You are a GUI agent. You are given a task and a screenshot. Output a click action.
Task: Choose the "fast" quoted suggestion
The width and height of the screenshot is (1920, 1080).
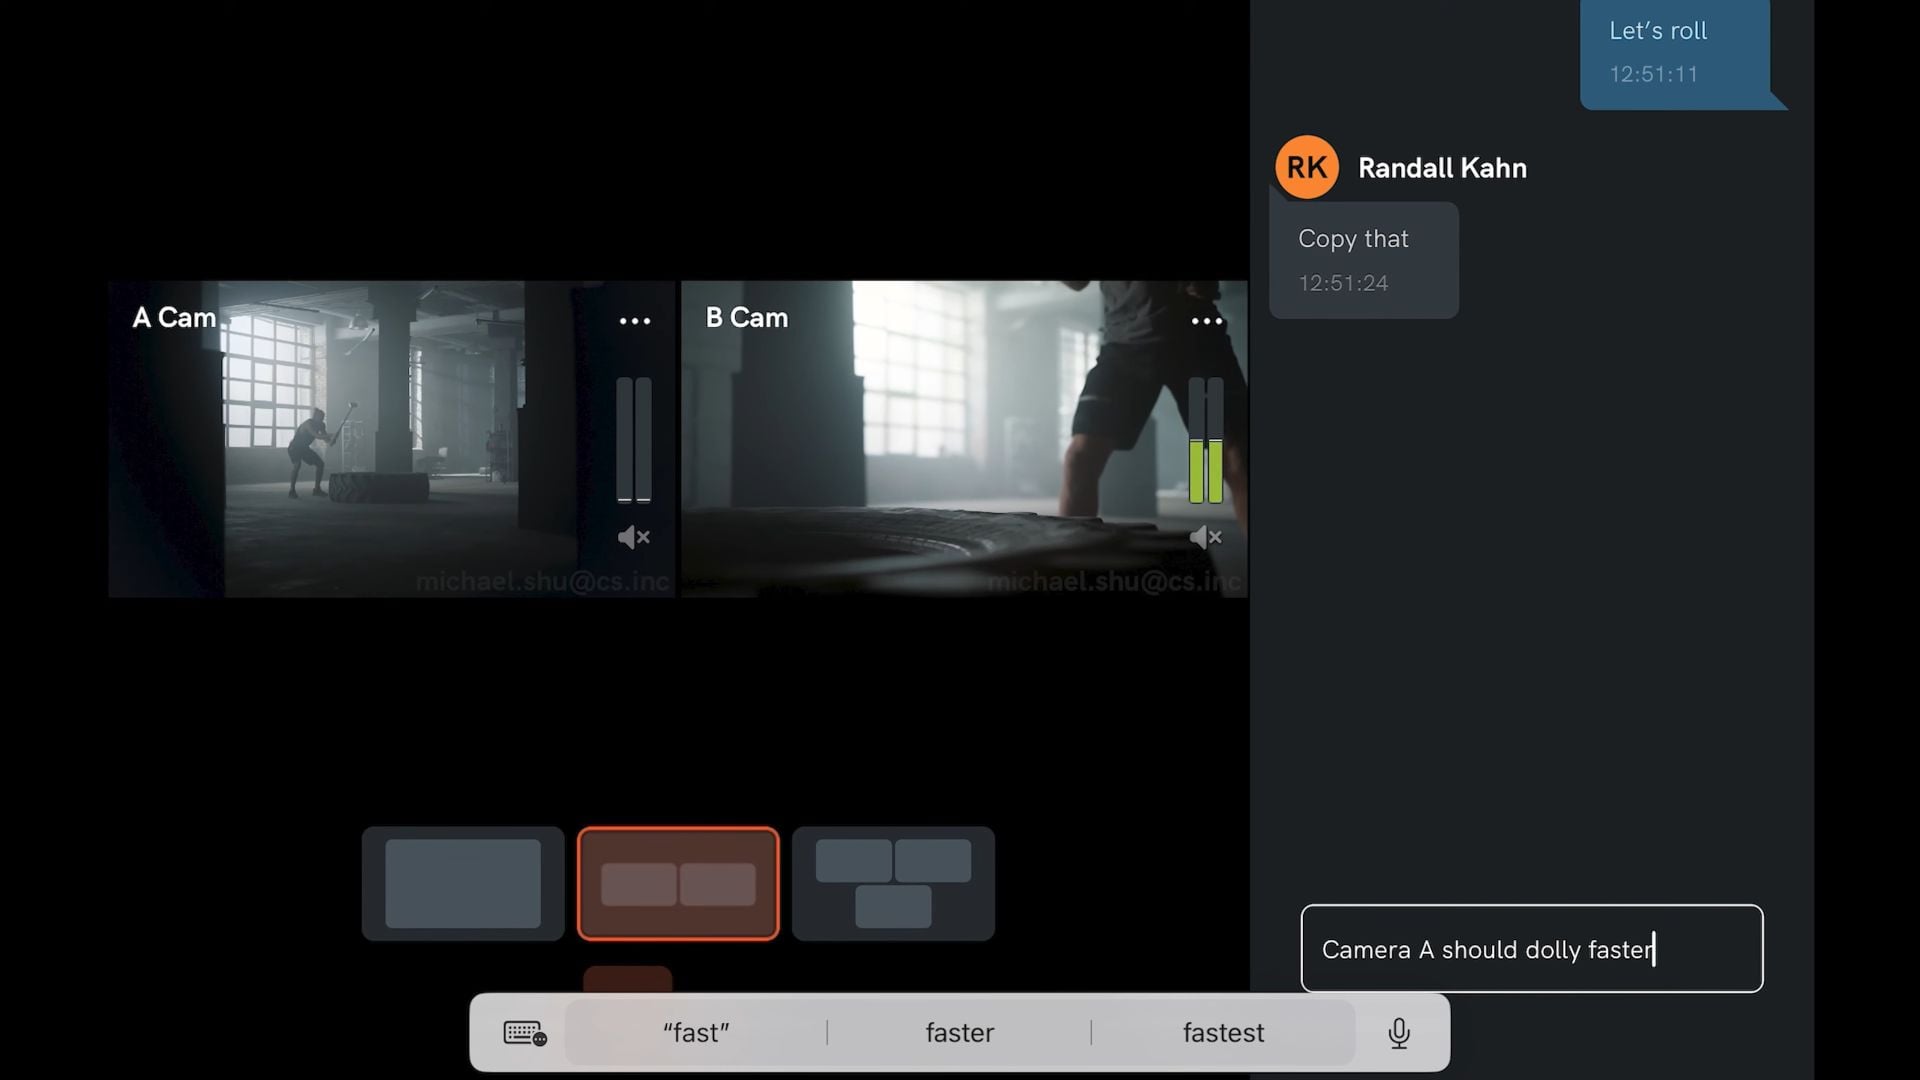[x=697, y=1033]
